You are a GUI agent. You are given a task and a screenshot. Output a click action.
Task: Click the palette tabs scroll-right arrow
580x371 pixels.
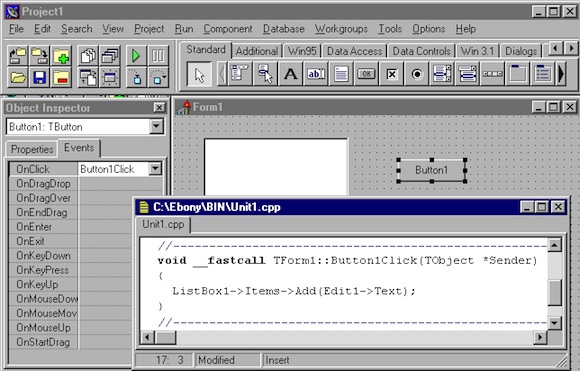click(571, 48)
